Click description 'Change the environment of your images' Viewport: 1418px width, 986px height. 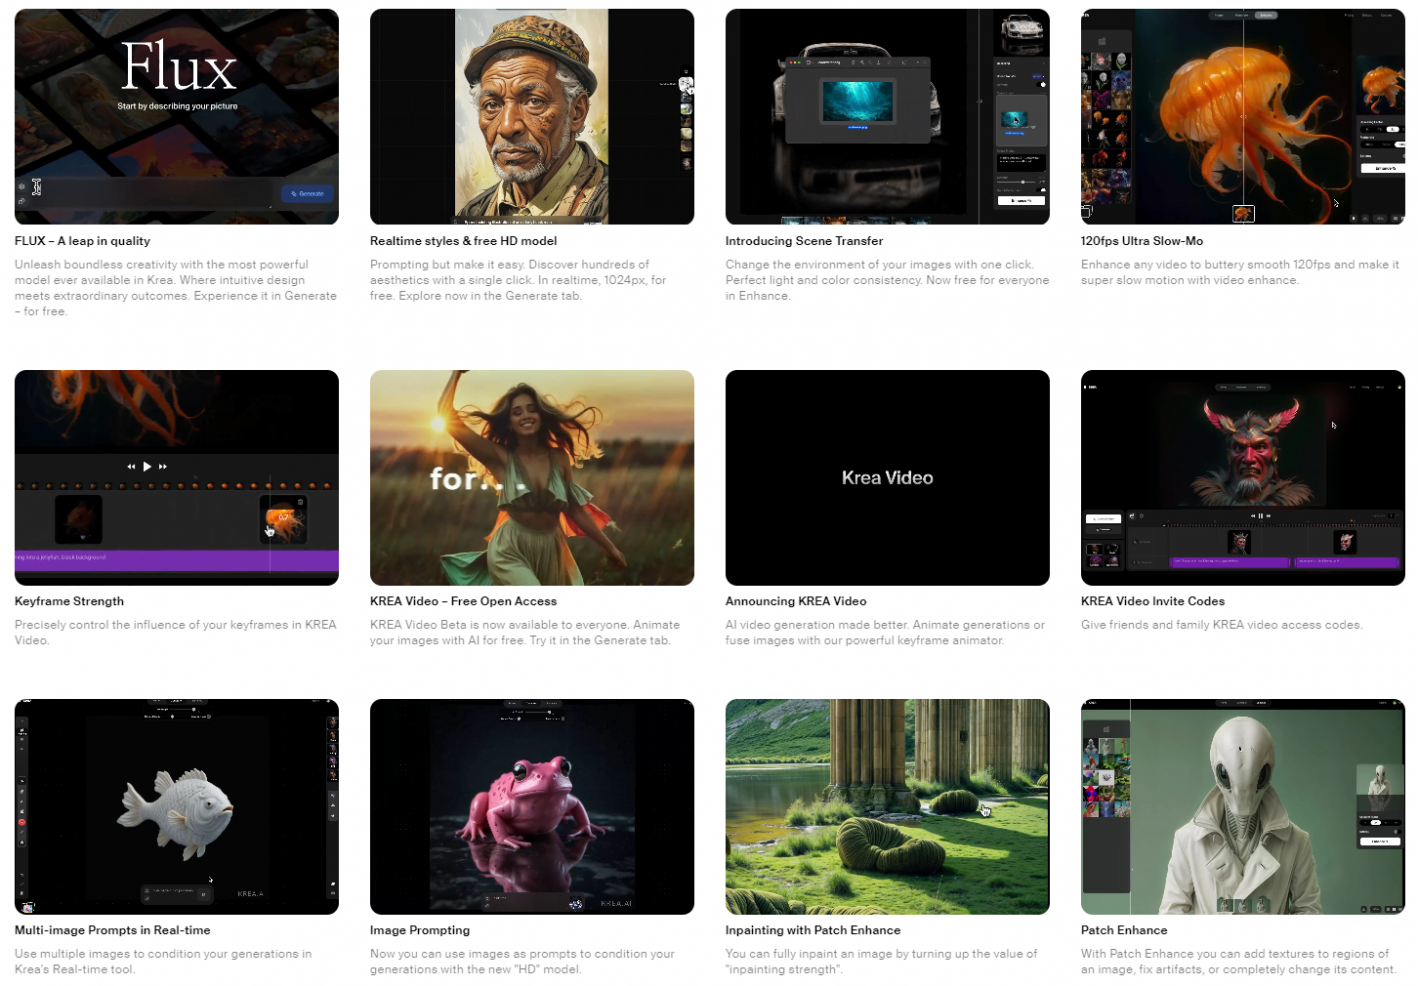point(887,280)
